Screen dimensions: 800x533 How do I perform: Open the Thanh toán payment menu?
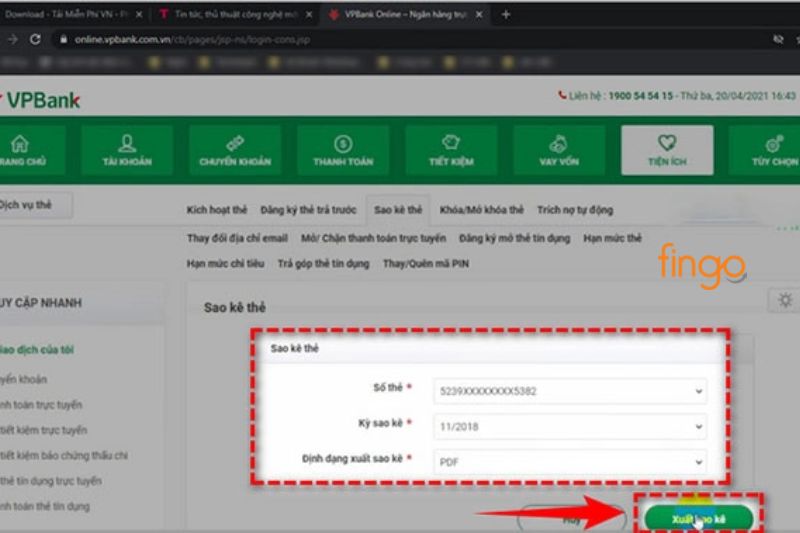(x=343, y=150)
